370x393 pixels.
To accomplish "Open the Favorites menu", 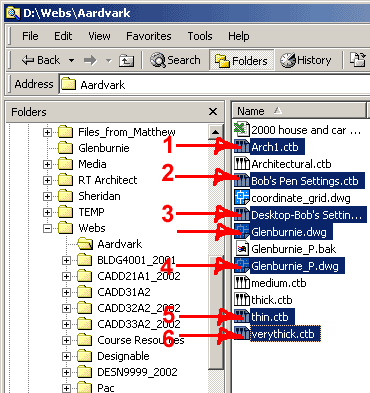I will [x=149, y=36].
